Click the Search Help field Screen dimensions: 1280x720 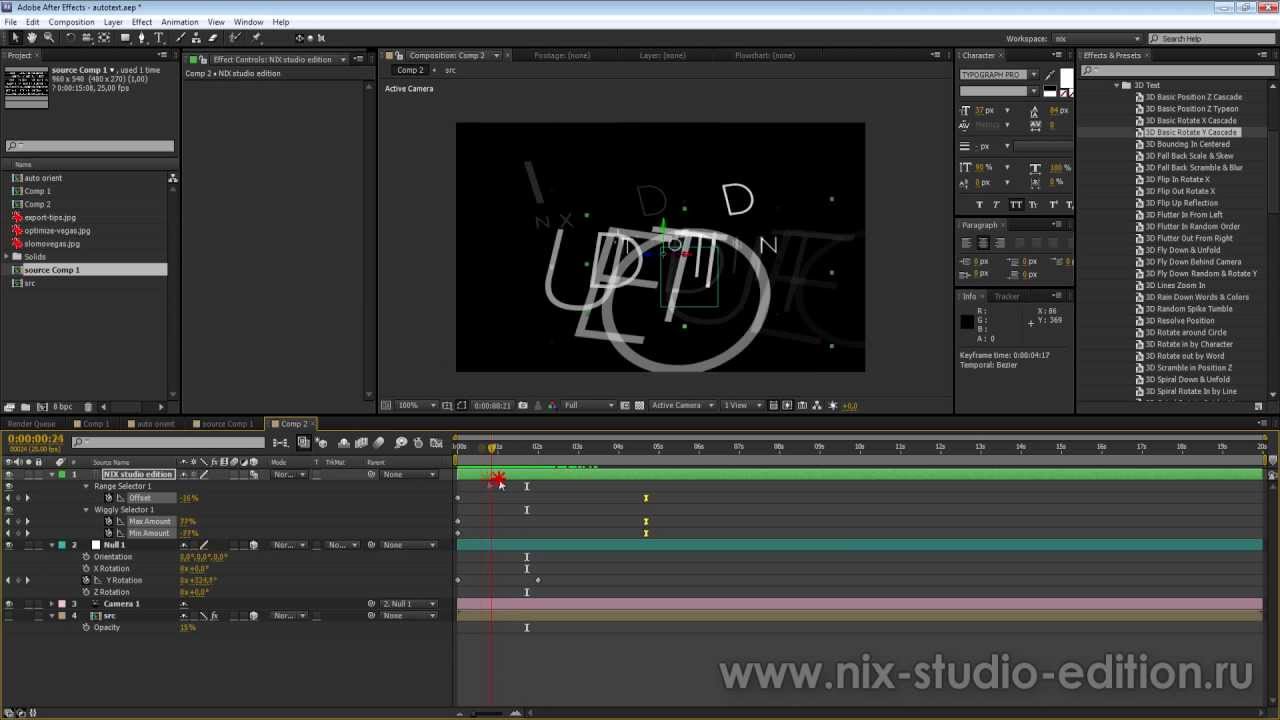point(1214,38)
